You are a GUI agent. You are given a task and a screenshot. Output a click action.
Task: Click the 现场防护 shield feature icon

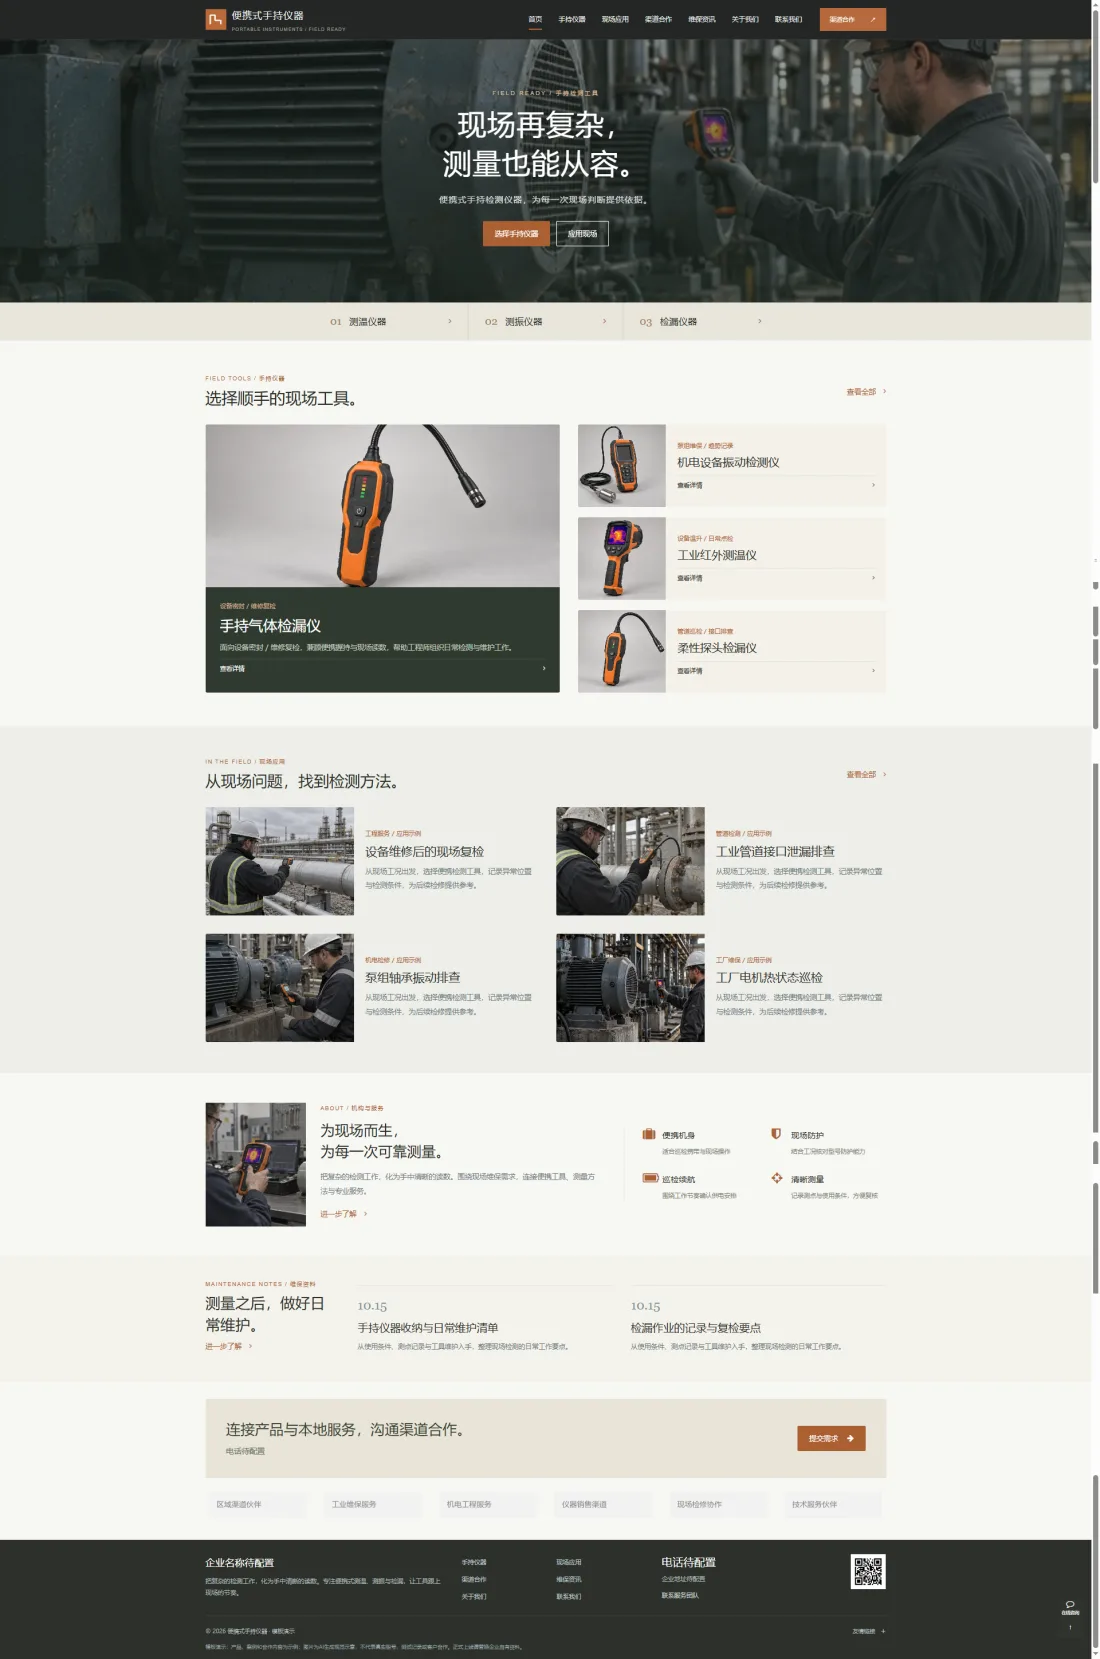tap(776, 1134)
